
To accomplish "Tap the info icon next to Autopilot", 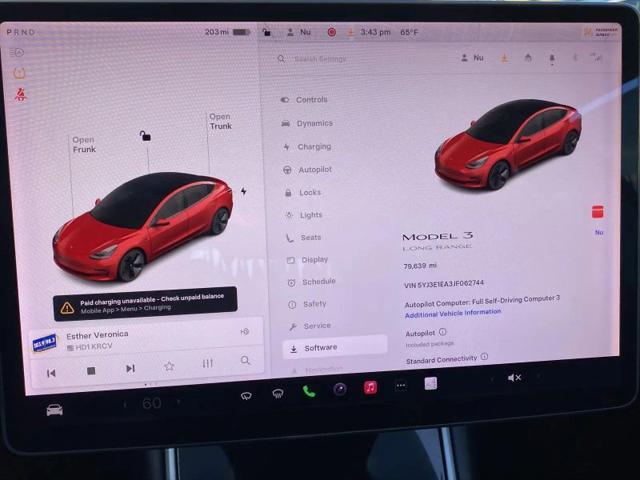I will click(442, 332).
